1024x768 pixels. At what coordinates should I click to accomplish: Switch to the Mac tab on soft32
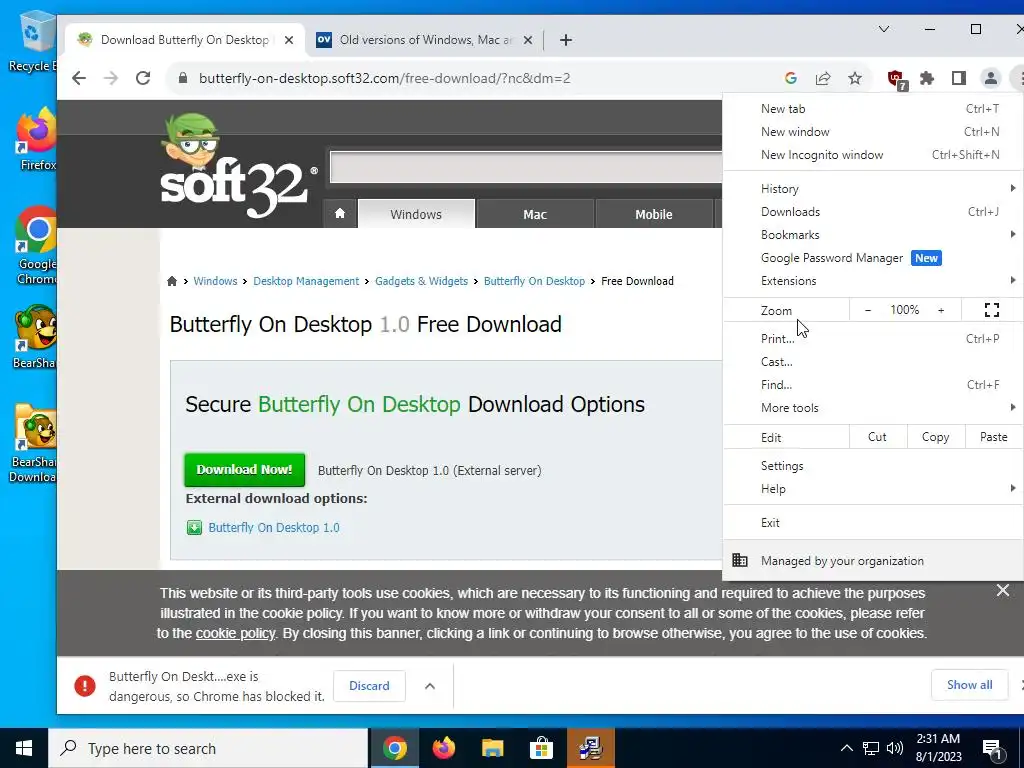(535, 214)
